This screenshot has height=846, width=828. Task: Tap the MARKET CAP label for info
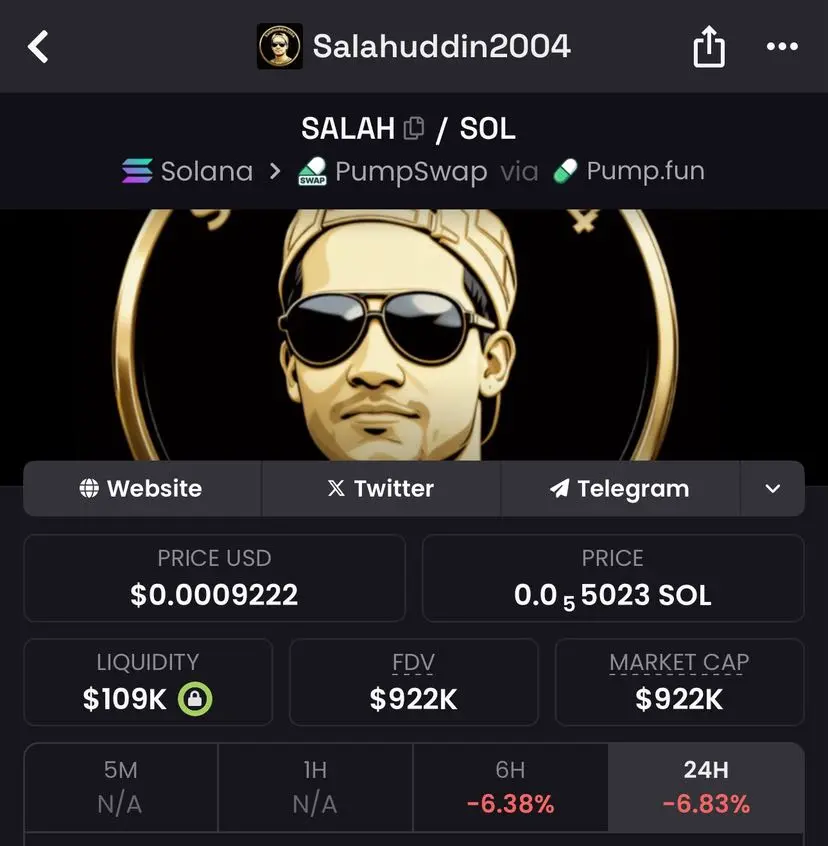679,663
